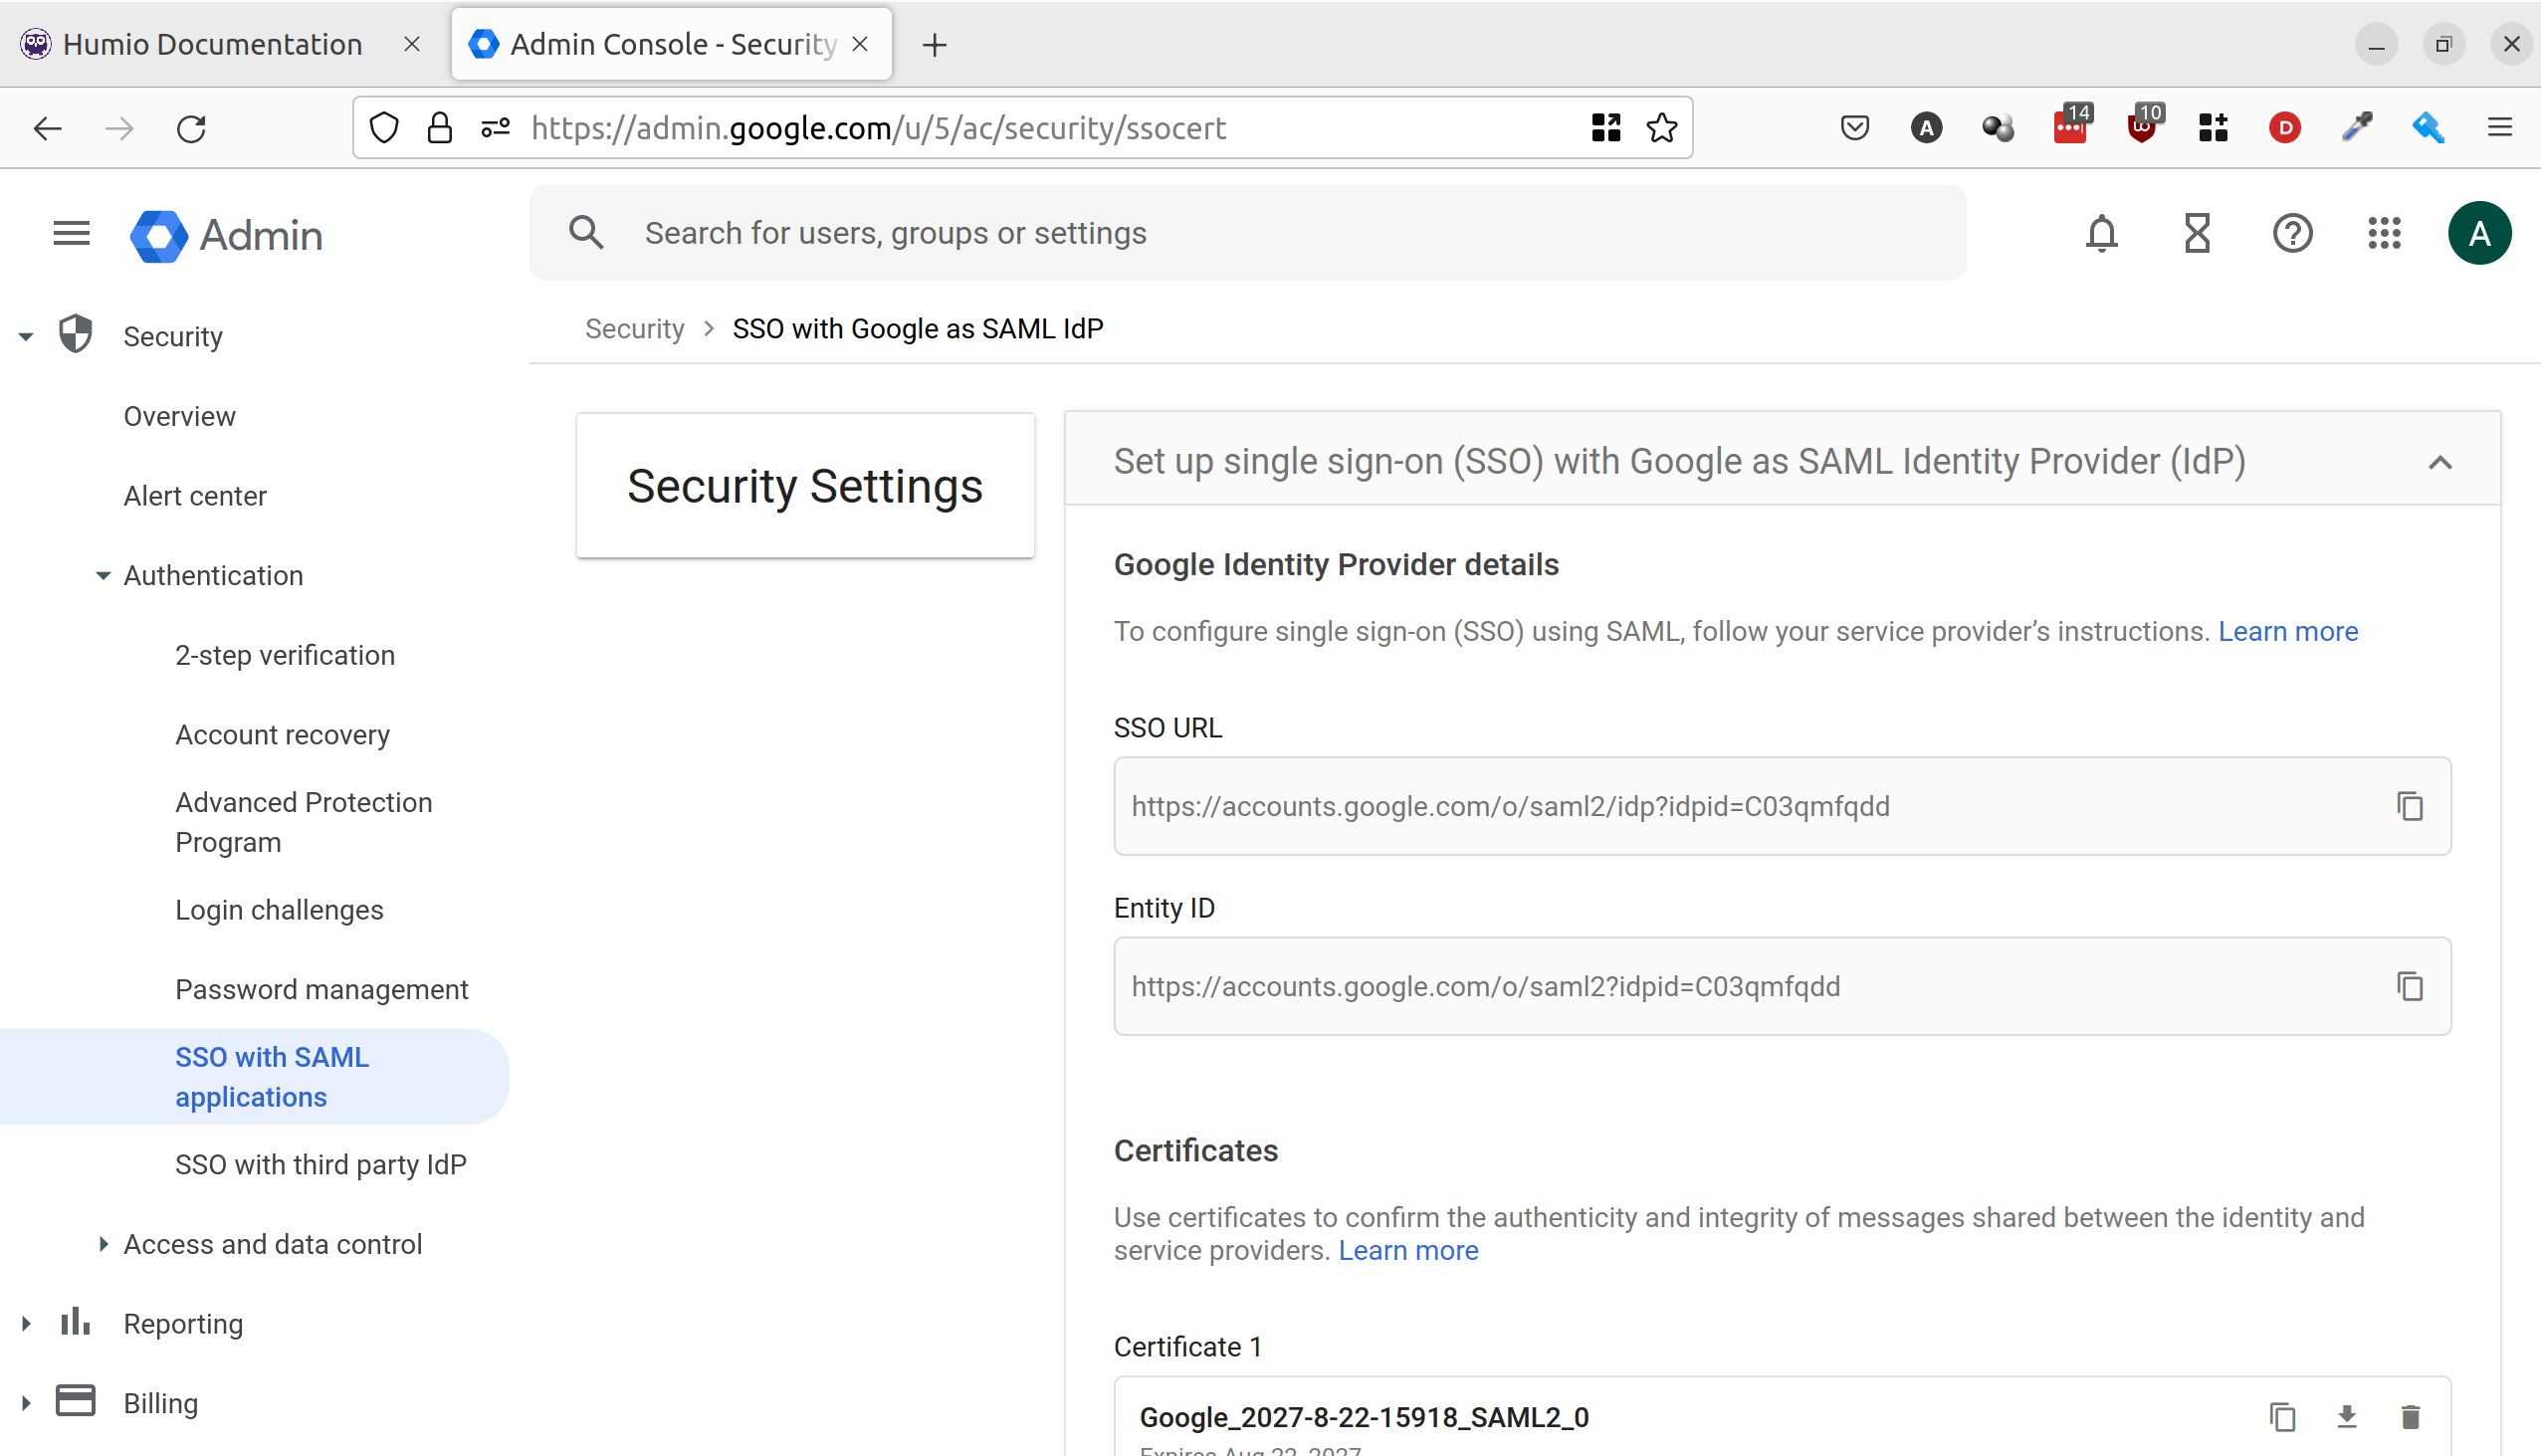This screenshot has height=1456, width=2541.
Task: Open the help menu
Action: click(x=2292, y=232)
